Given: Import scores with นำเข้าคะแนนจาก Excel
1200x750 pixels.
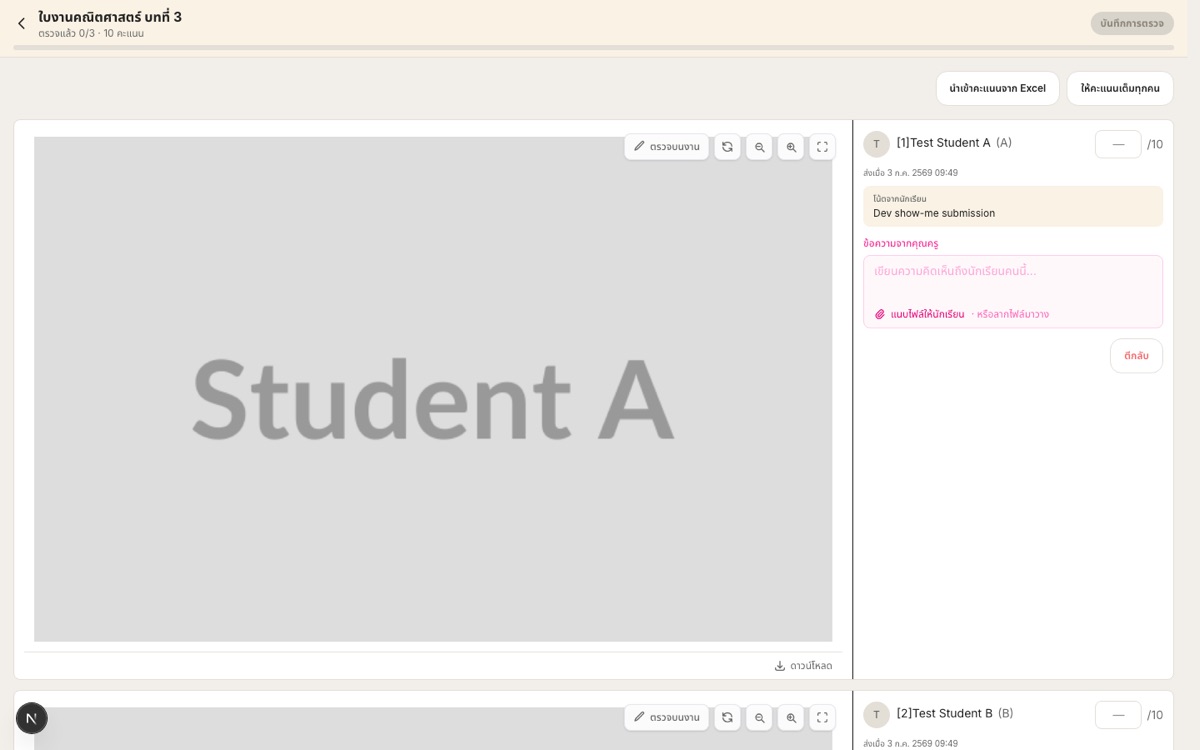Looking at the screenshot, I should pos(997,88).
